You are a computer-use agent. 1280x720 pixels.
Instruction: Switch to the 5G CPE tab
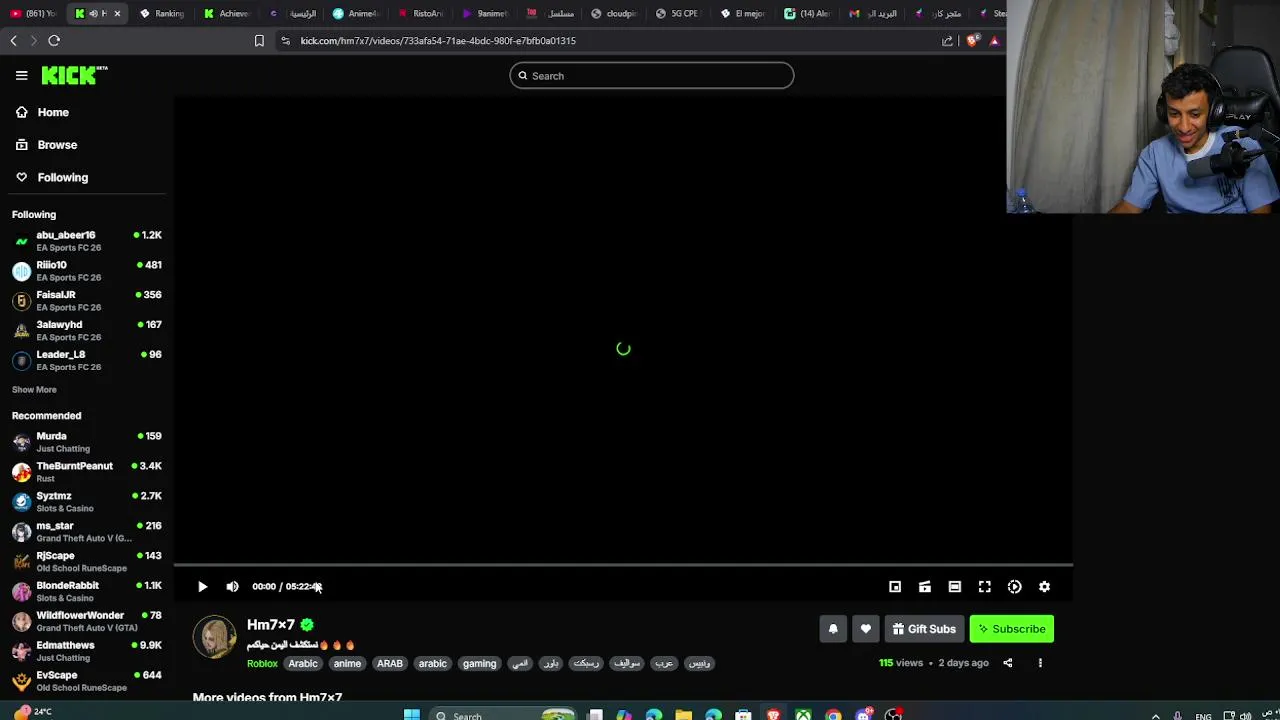coord(678,13)
